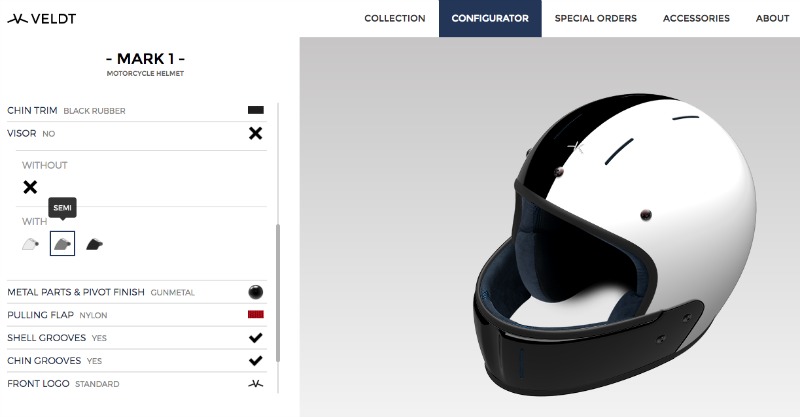
Task: Expand the Metal Parts & Pivot Finish row
Action: [x=137, y=292]
